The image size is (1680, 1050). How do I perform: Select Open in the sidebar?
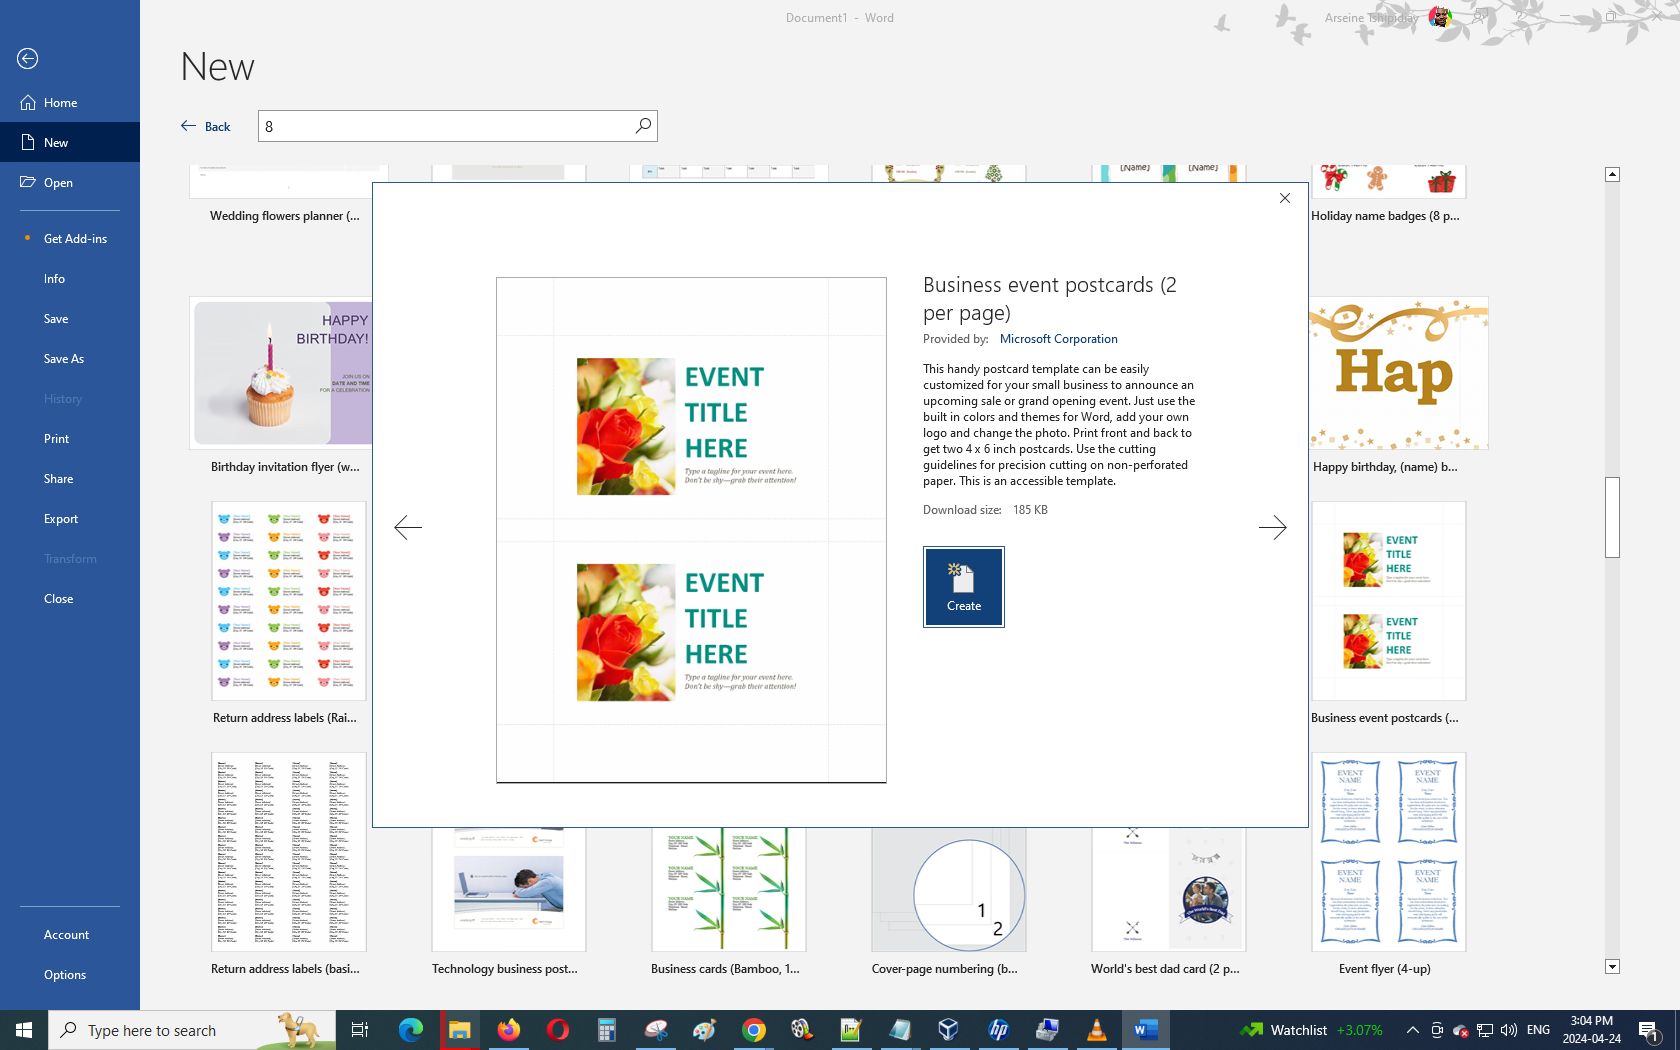(58, 183)
